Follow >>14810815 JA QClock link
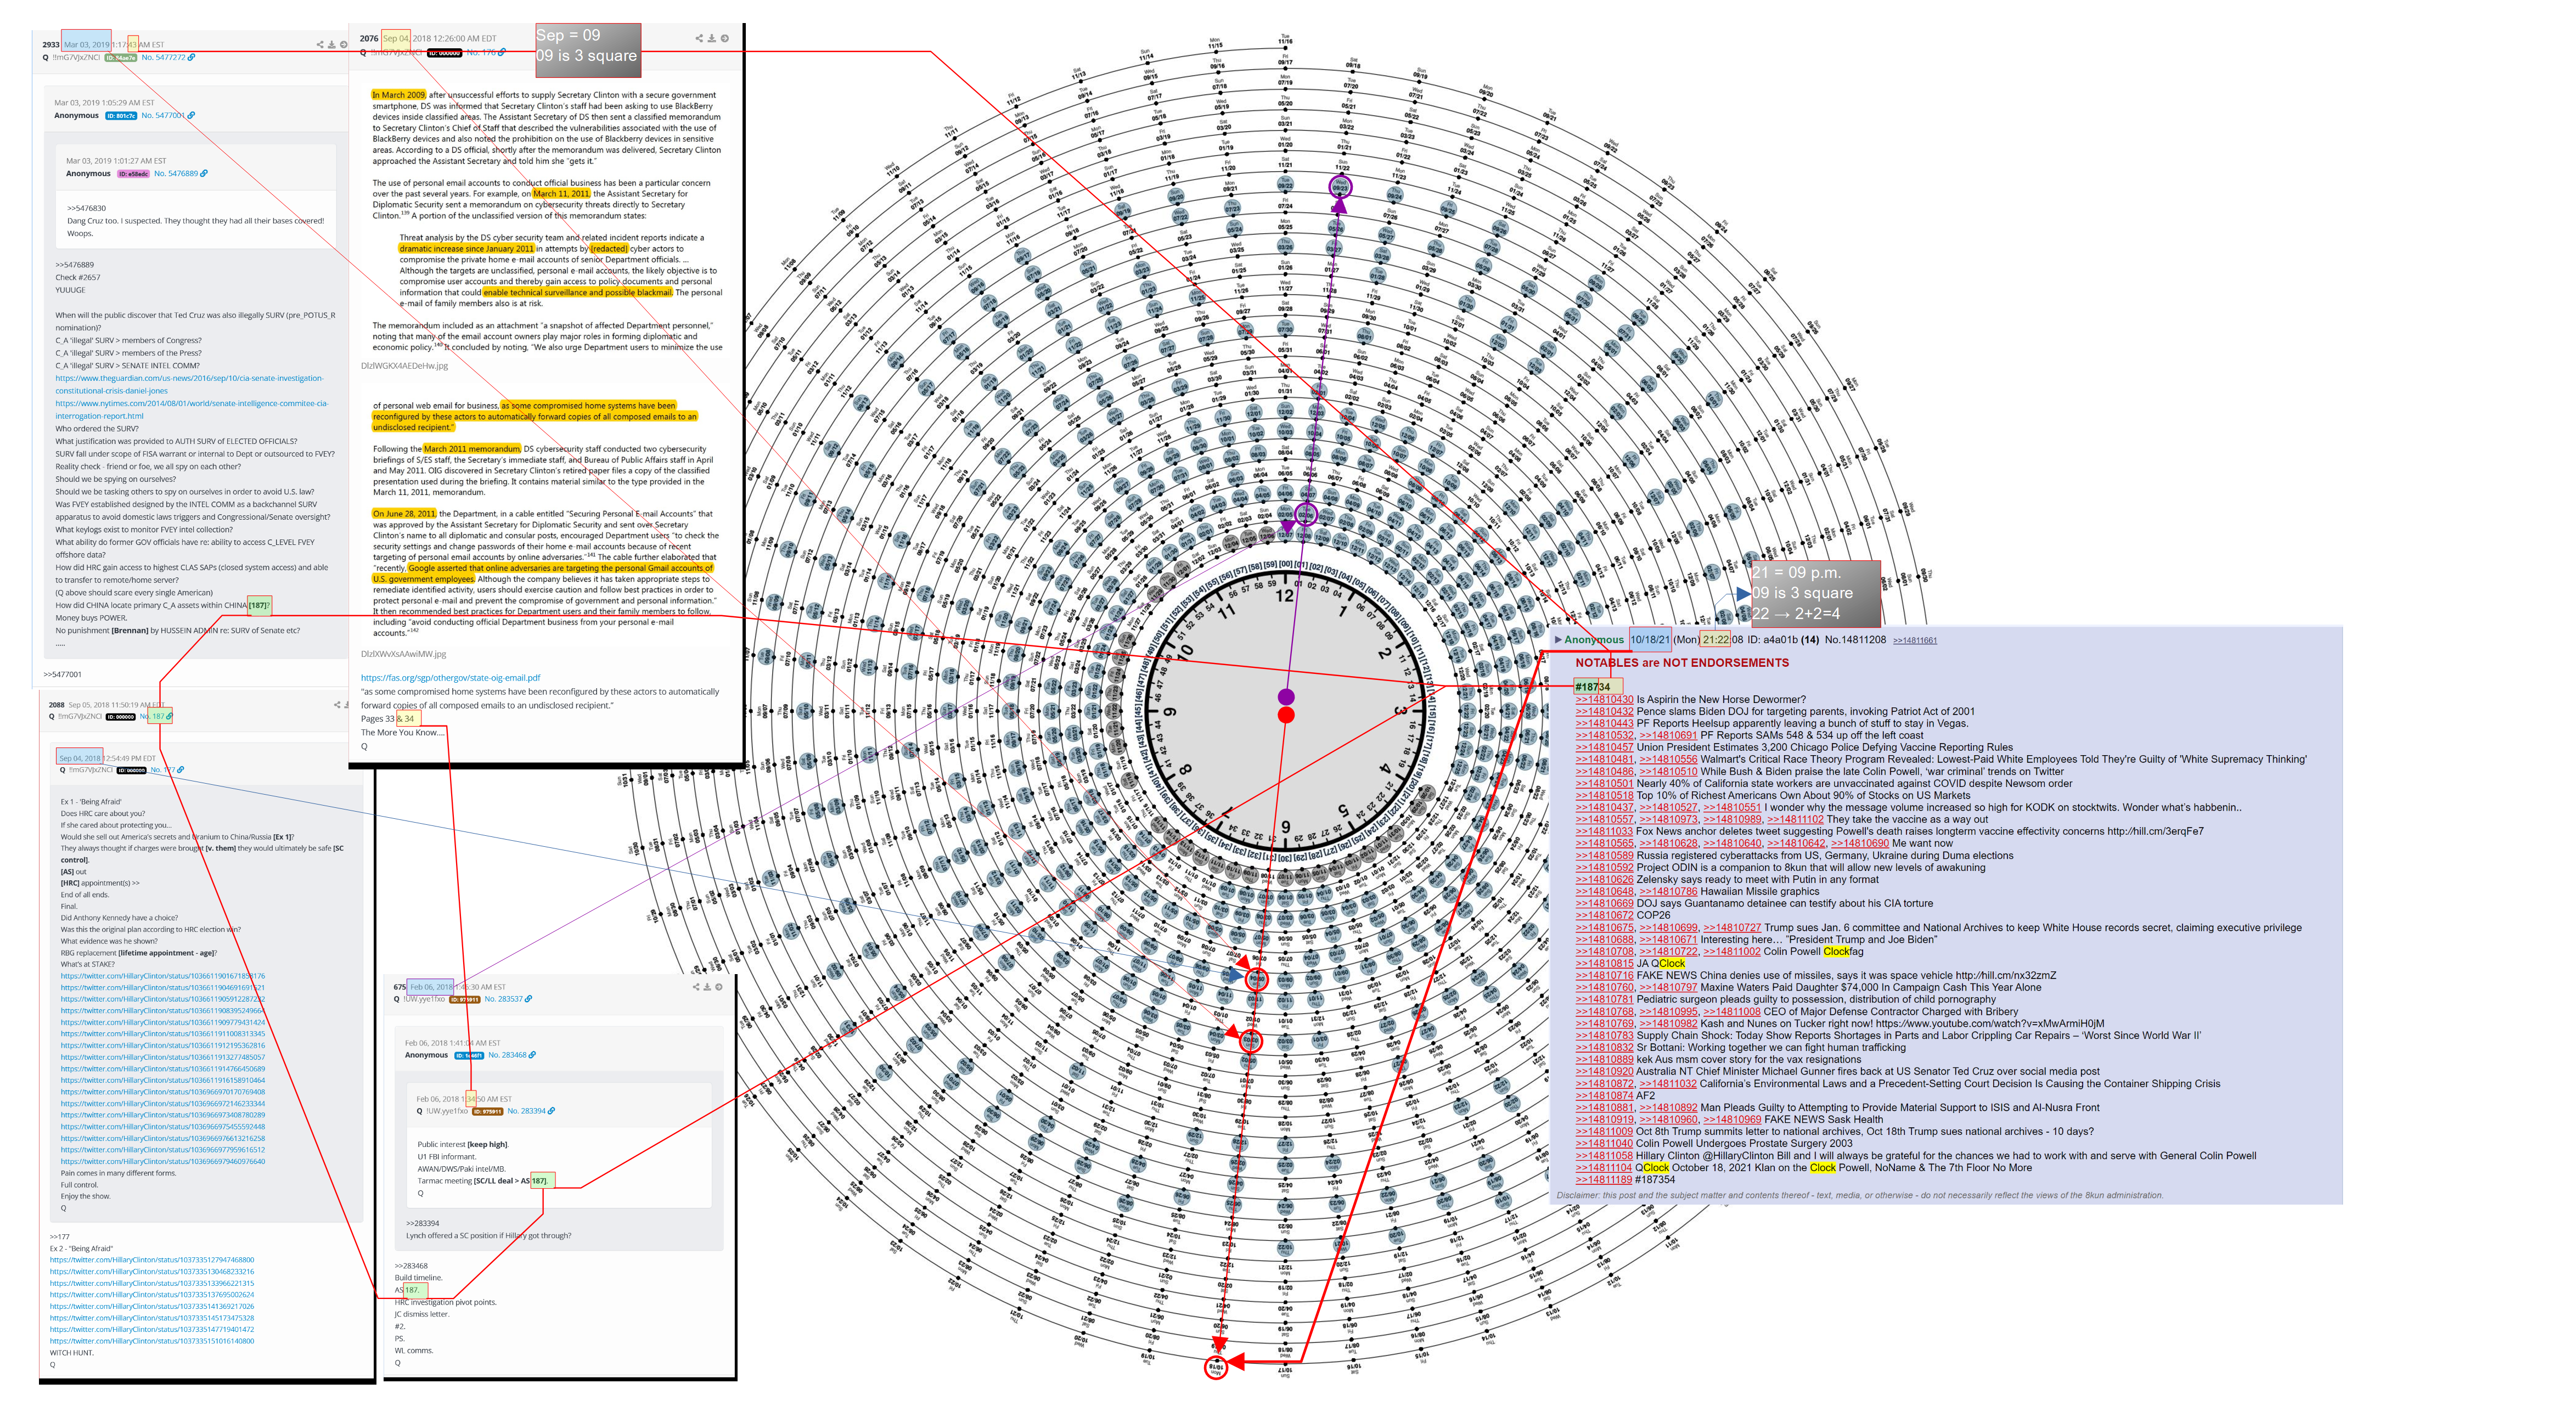This screenshot has width=2576, height=1417. pyautogui.click(x=1604, y=963)
